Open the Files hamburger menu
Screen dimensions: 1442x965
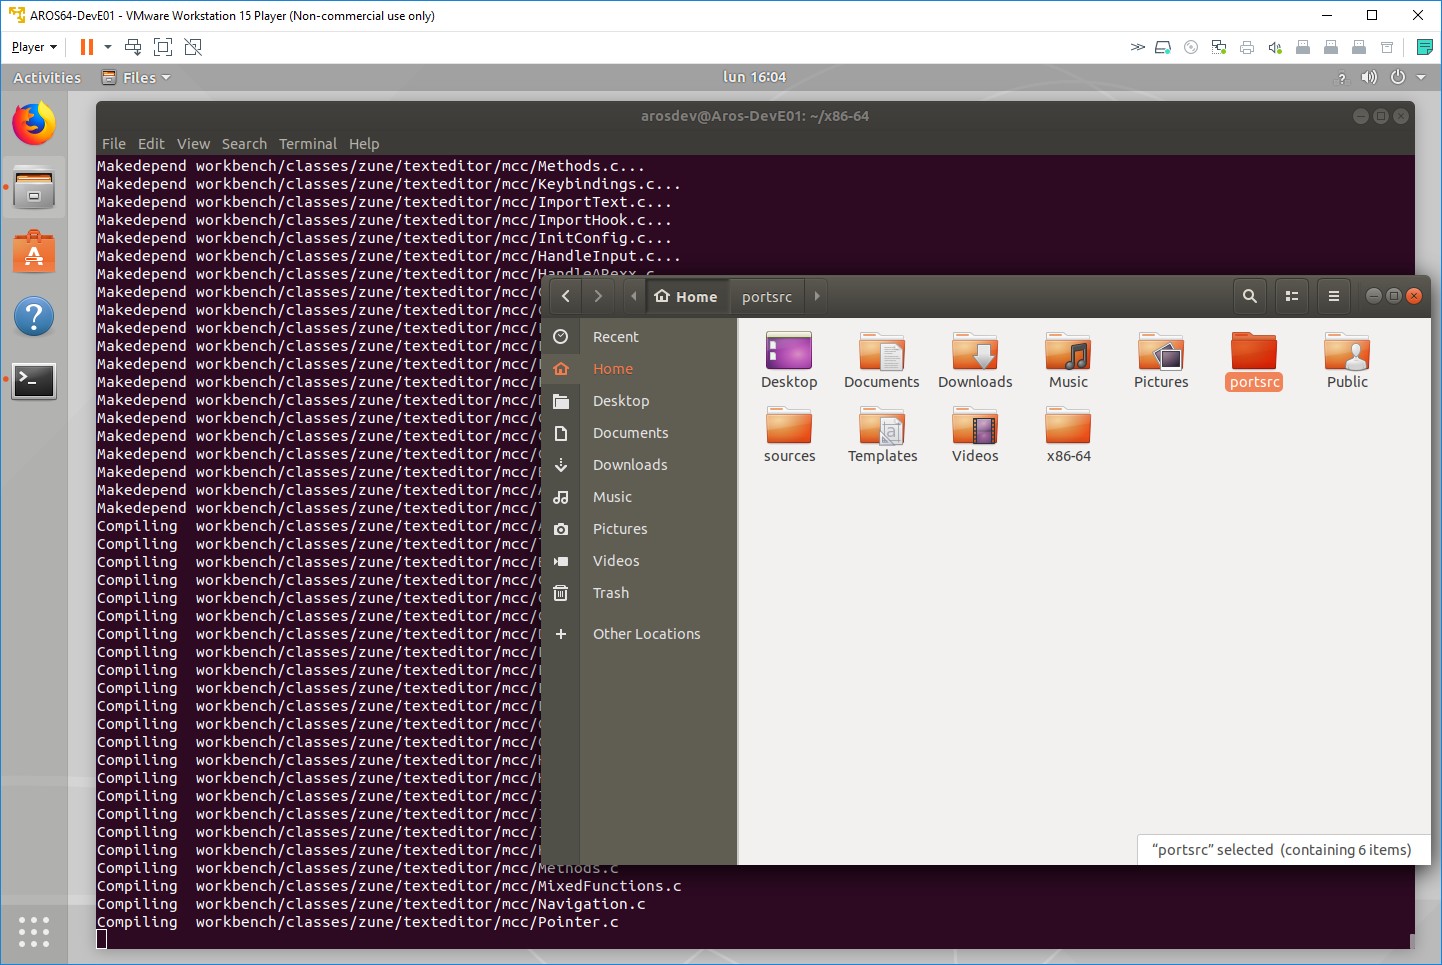coord(1333,296)
